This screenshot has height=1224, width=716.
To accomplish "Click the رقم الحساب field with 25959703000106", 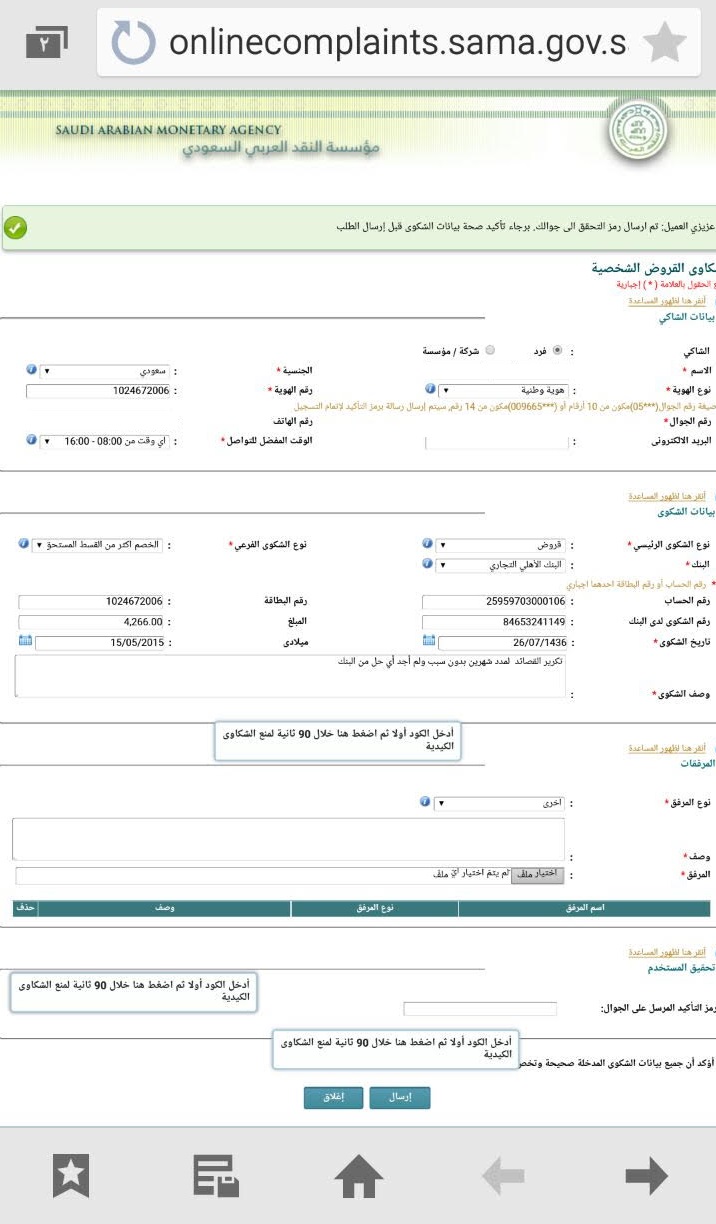I will point(495,602).
